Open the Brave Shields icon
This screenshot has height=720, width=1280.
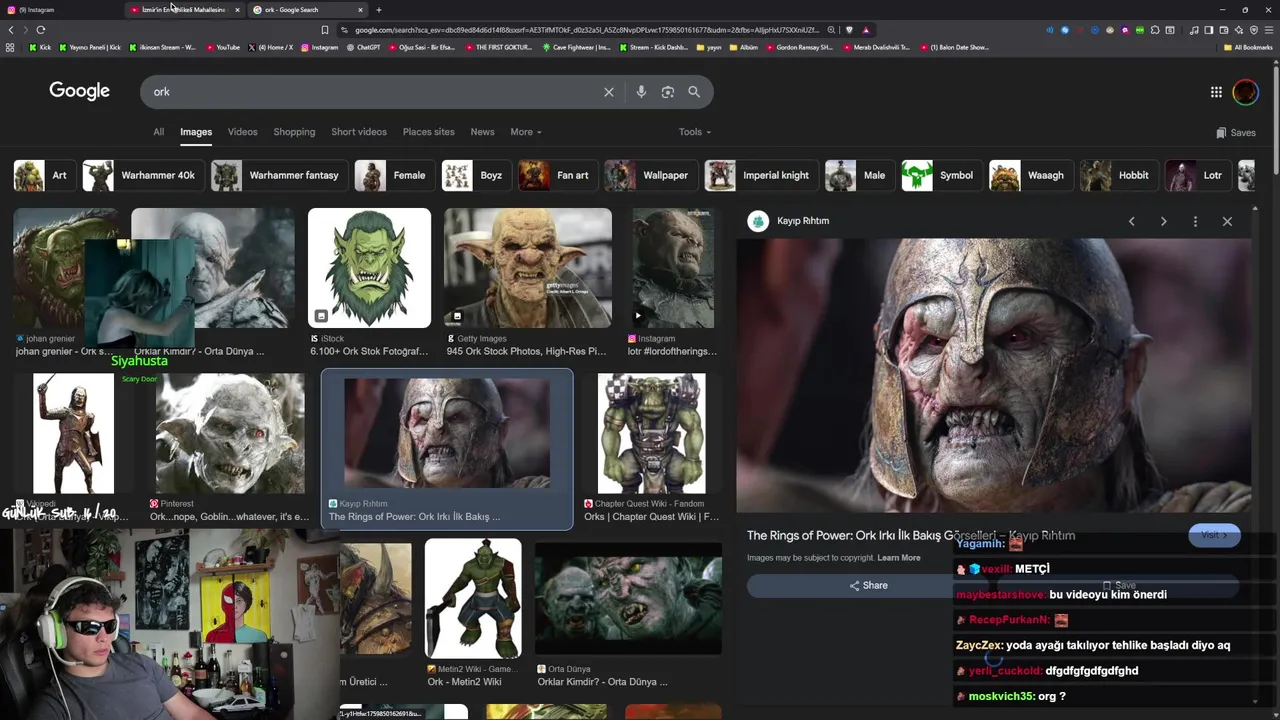[849, 30]
